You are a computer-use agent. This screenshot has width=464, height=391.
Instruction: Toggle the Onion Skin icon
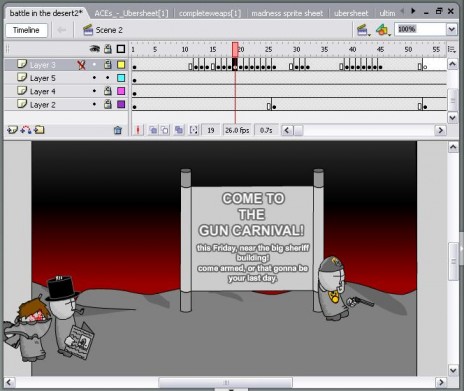(153, 130)
